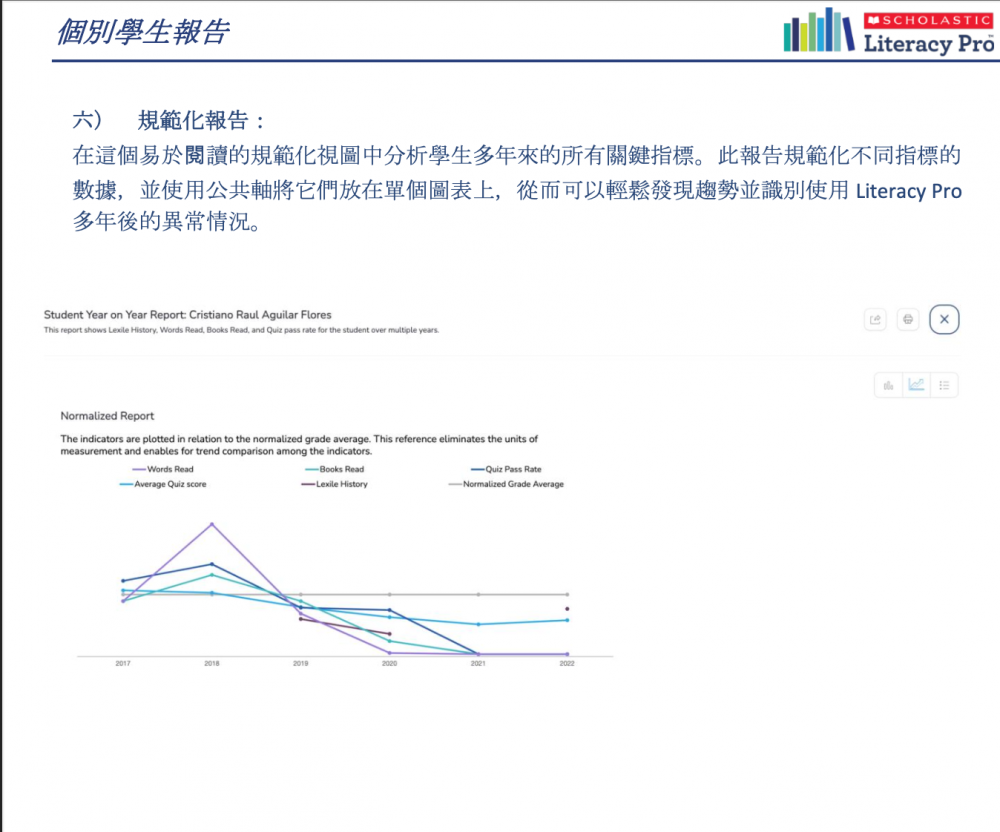Image resolution: width=1000 pixels, height=832 pixels.
Task: Click the 2017 x-axis label
Action: [x=123, y=663]
